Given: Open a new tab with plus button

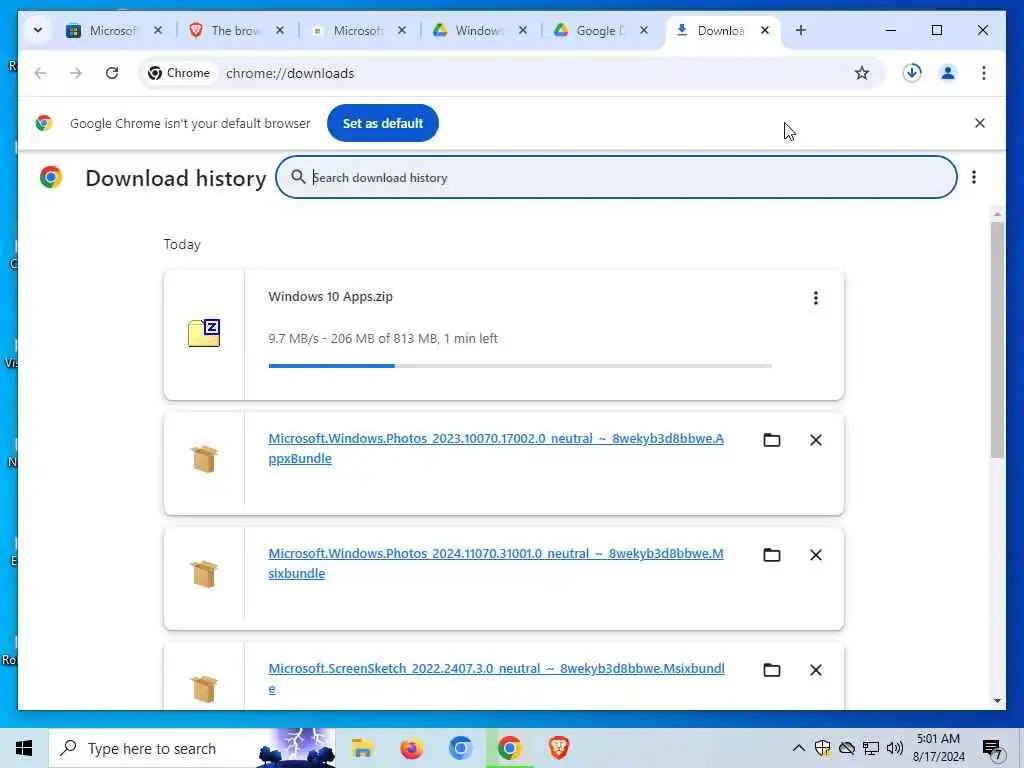Looking at the screenshot, I should (x=801, y=31).
